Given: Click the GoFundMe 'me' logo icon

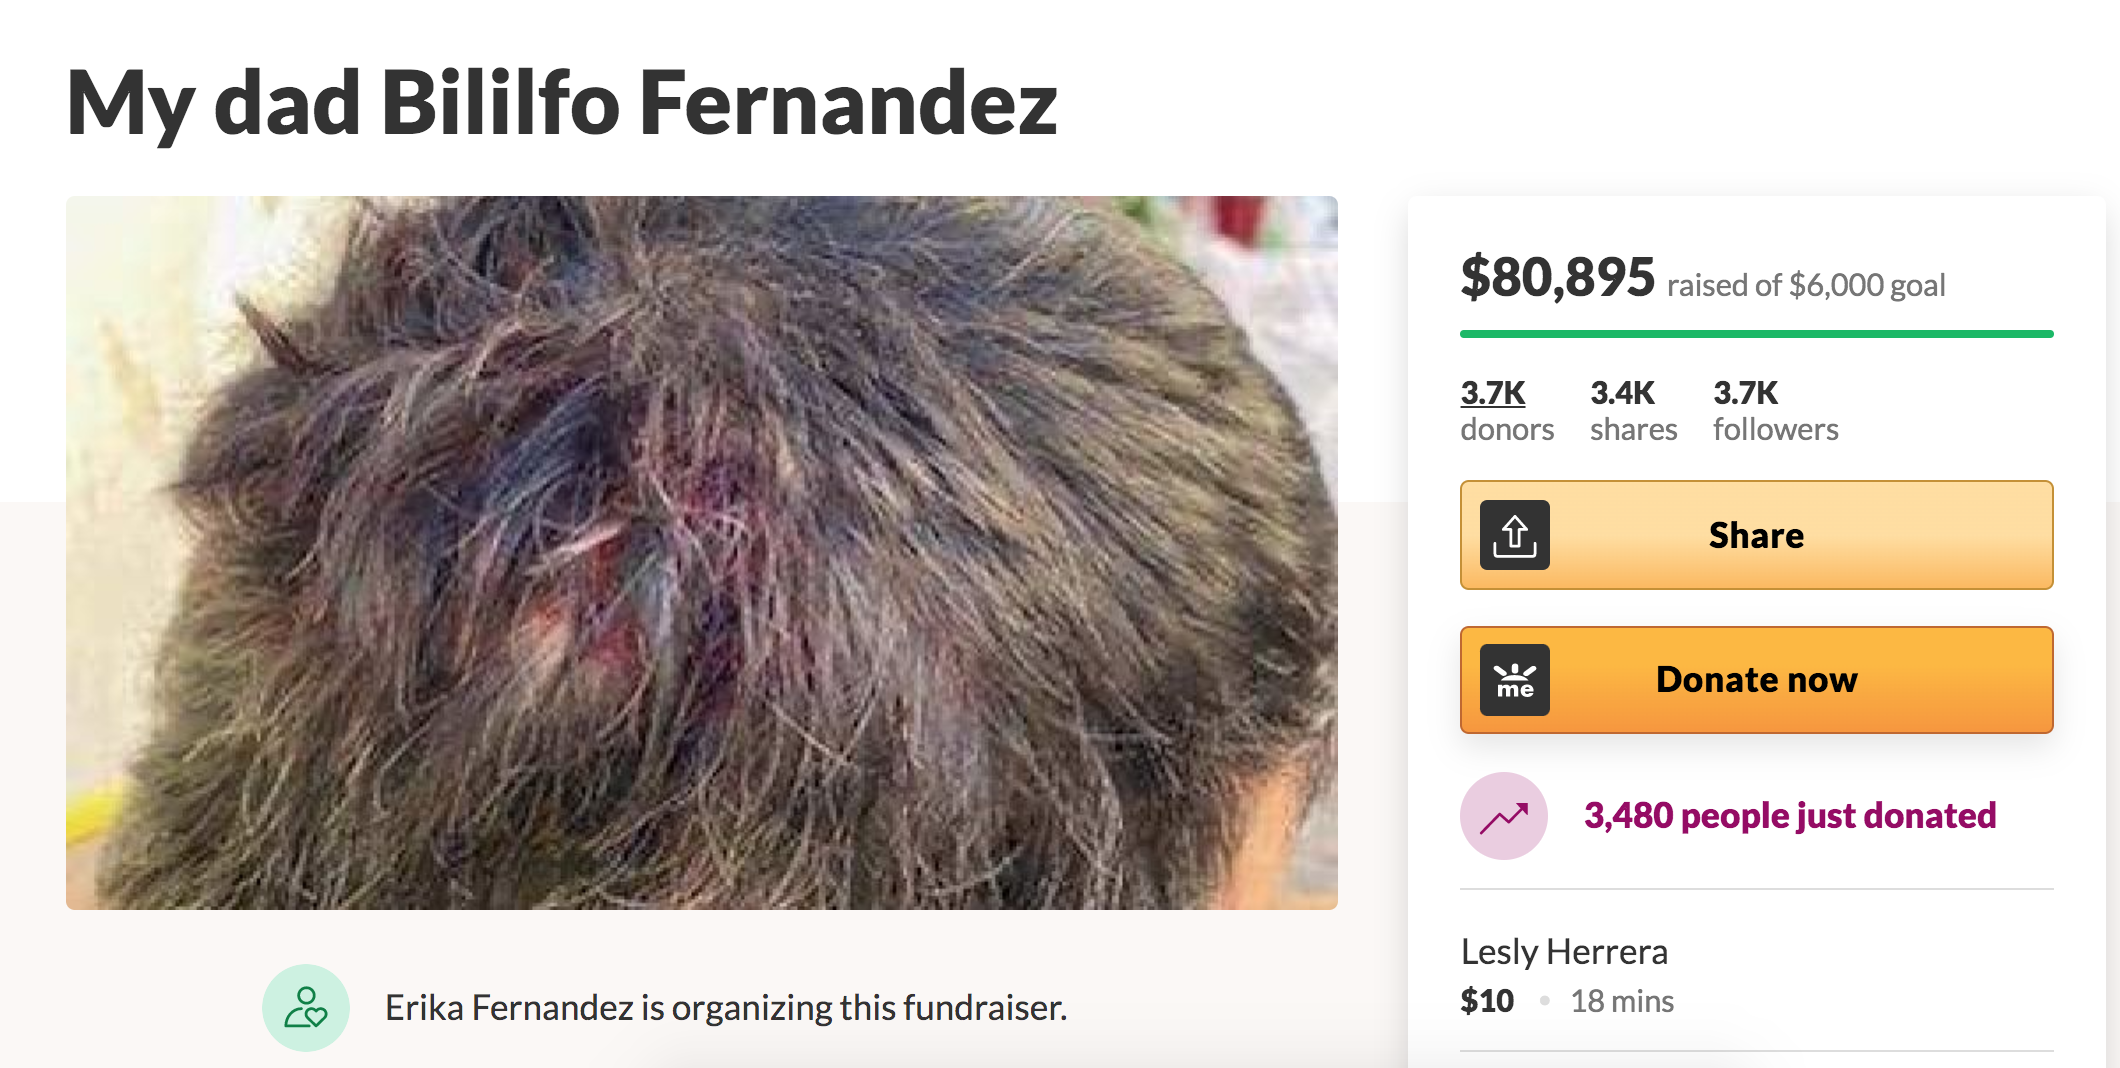Looking at the screenshot, I should (1514, 680).
